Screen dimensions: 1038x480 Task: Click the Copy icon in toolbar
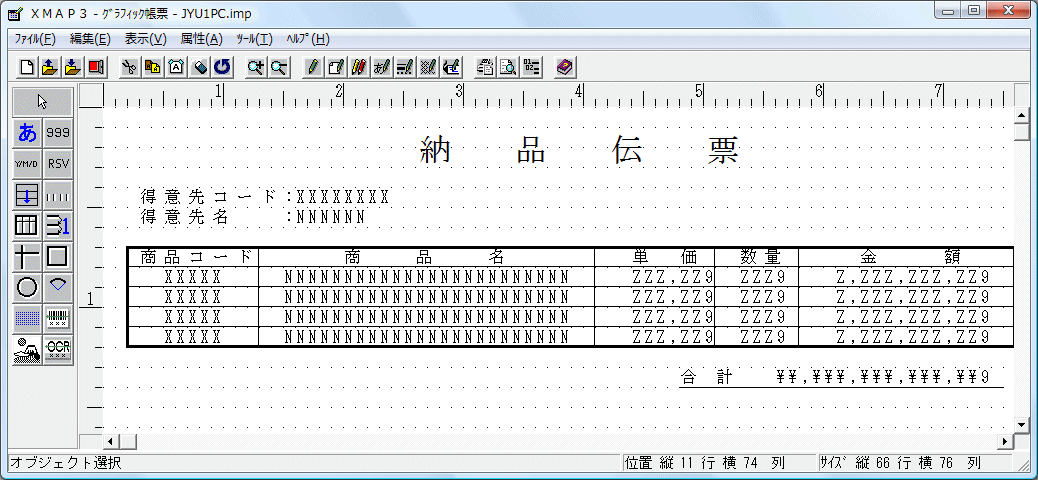(x=154, y=67)
